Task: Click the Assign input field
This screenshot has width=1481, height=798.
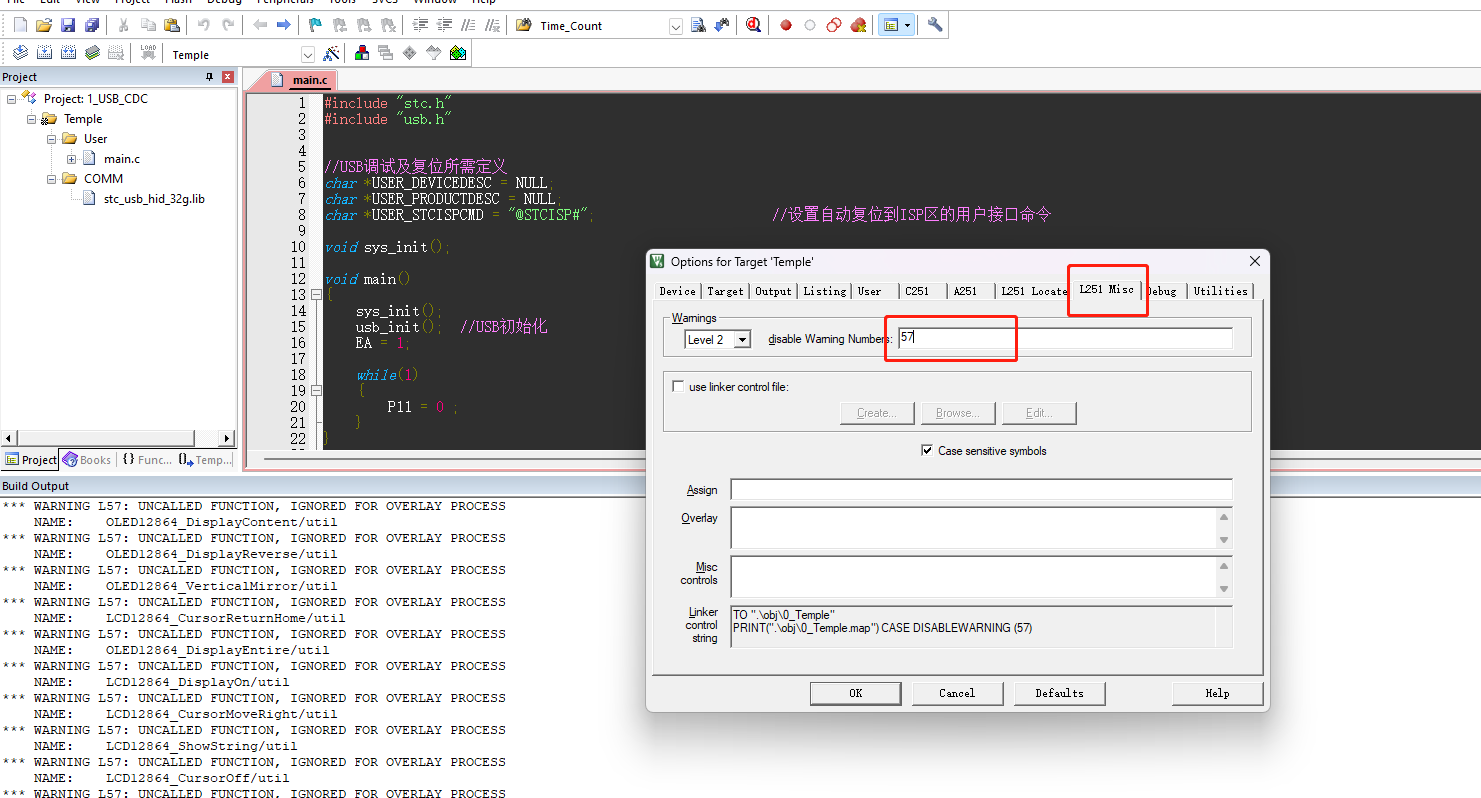Action: [981, 490]
